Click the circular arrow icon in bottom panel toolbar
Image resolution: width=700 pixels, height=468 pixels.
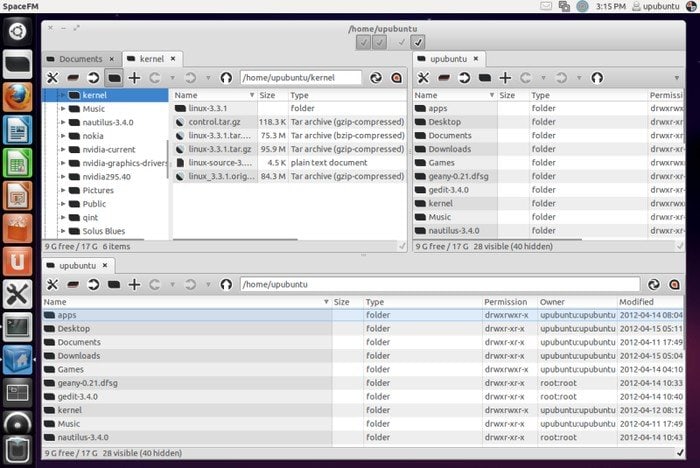point(93,284)
